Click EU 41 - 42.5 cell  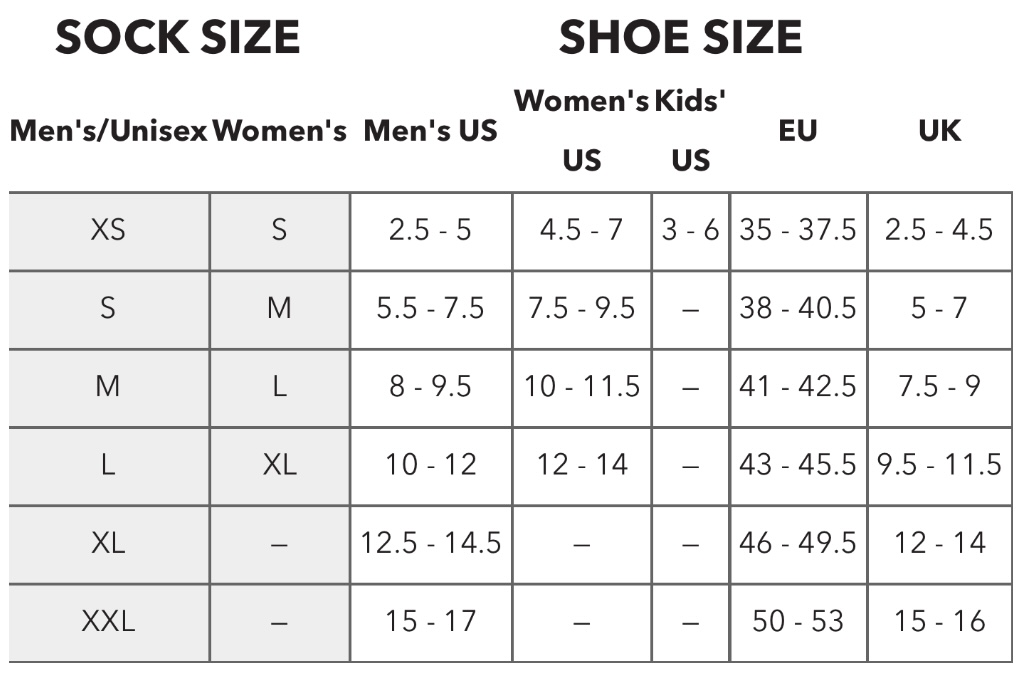click(x=798, y=386)
